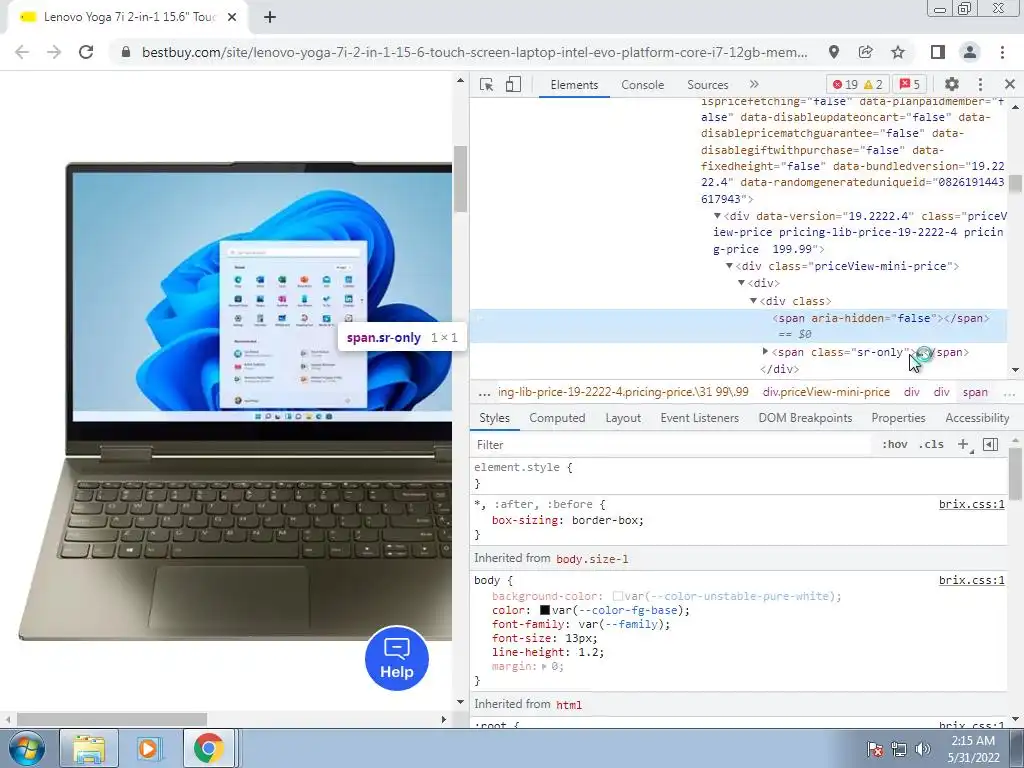Show hidden breadcrumbs on the left
Screen dimensions: 1024x768
[484, 392]
